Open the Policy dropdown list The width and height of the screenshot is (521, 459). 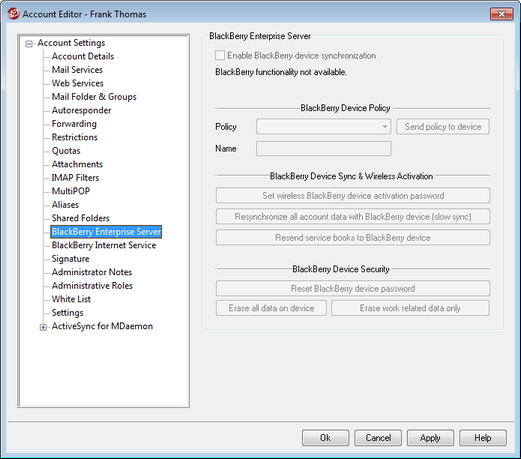(323, 127)
